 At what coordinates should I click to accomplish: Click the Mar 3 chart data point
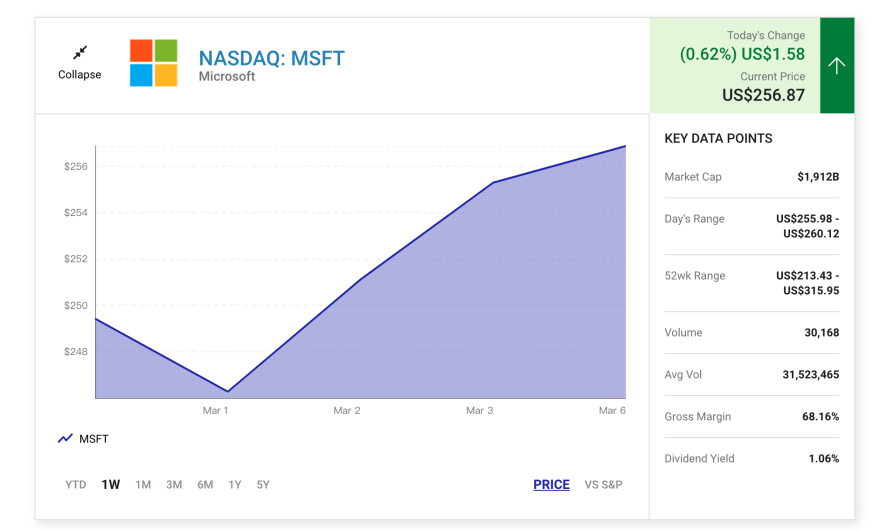tap(493, 183)
